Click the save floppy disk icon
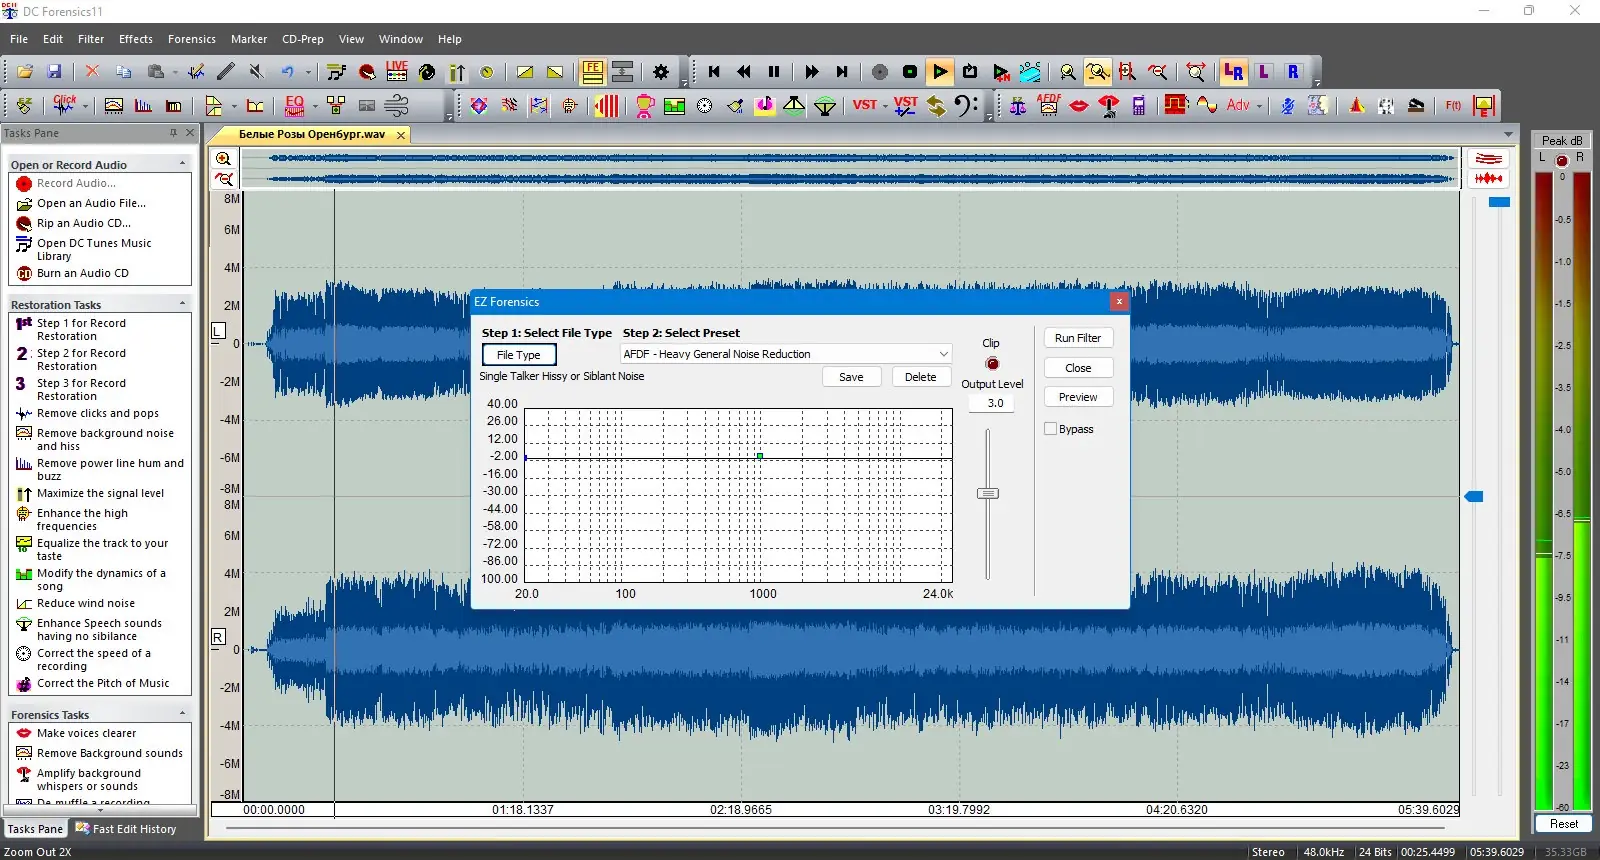The image size is (1600, 860). coord(54,72)
